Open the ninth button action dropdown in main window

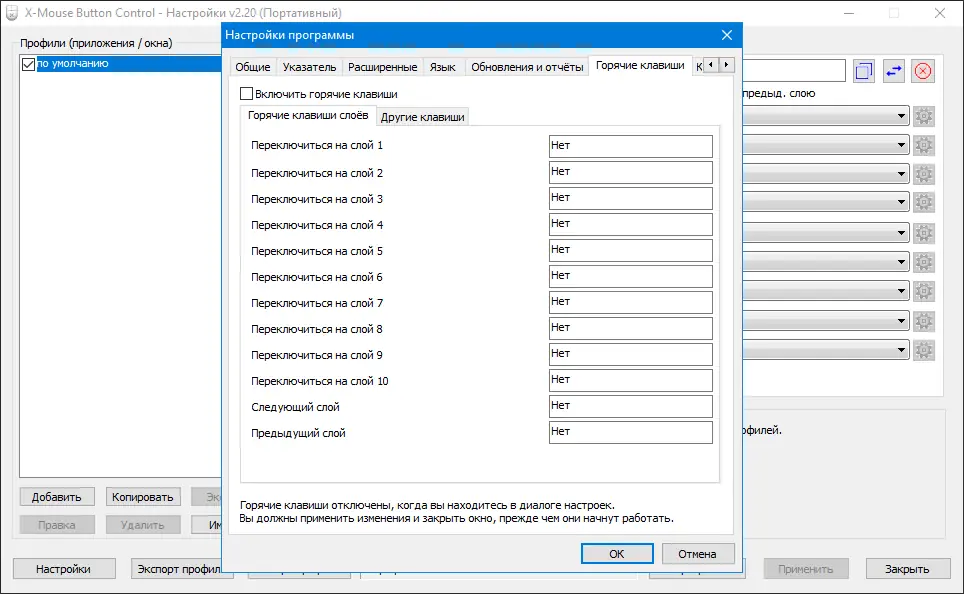[826, 350]
